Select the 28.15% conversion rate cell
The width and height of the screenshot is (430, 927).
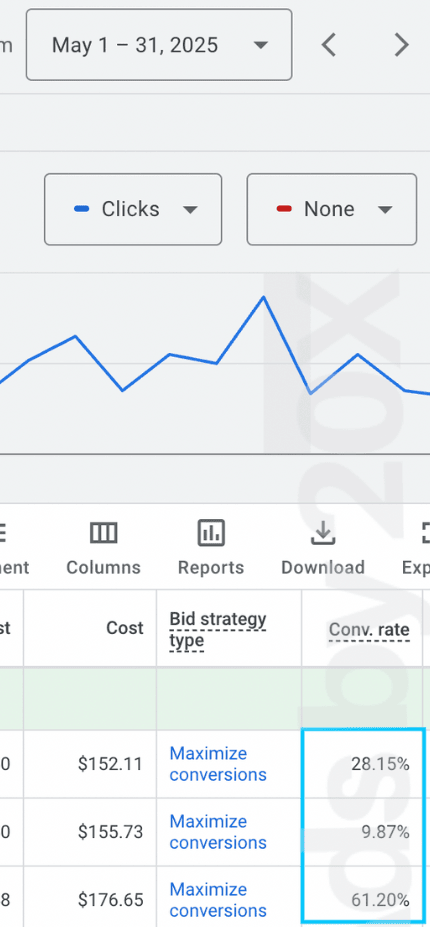click(363, 764)
